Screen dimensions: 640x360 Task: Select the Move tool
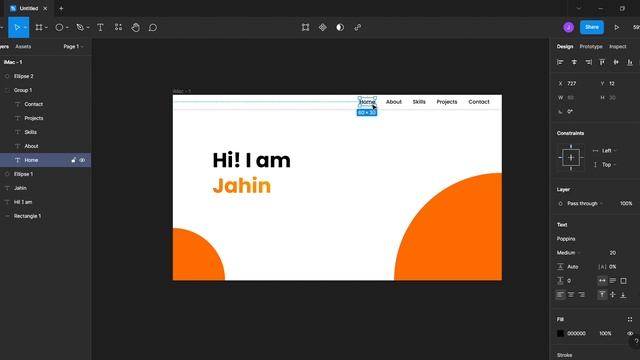coord(17,27)
